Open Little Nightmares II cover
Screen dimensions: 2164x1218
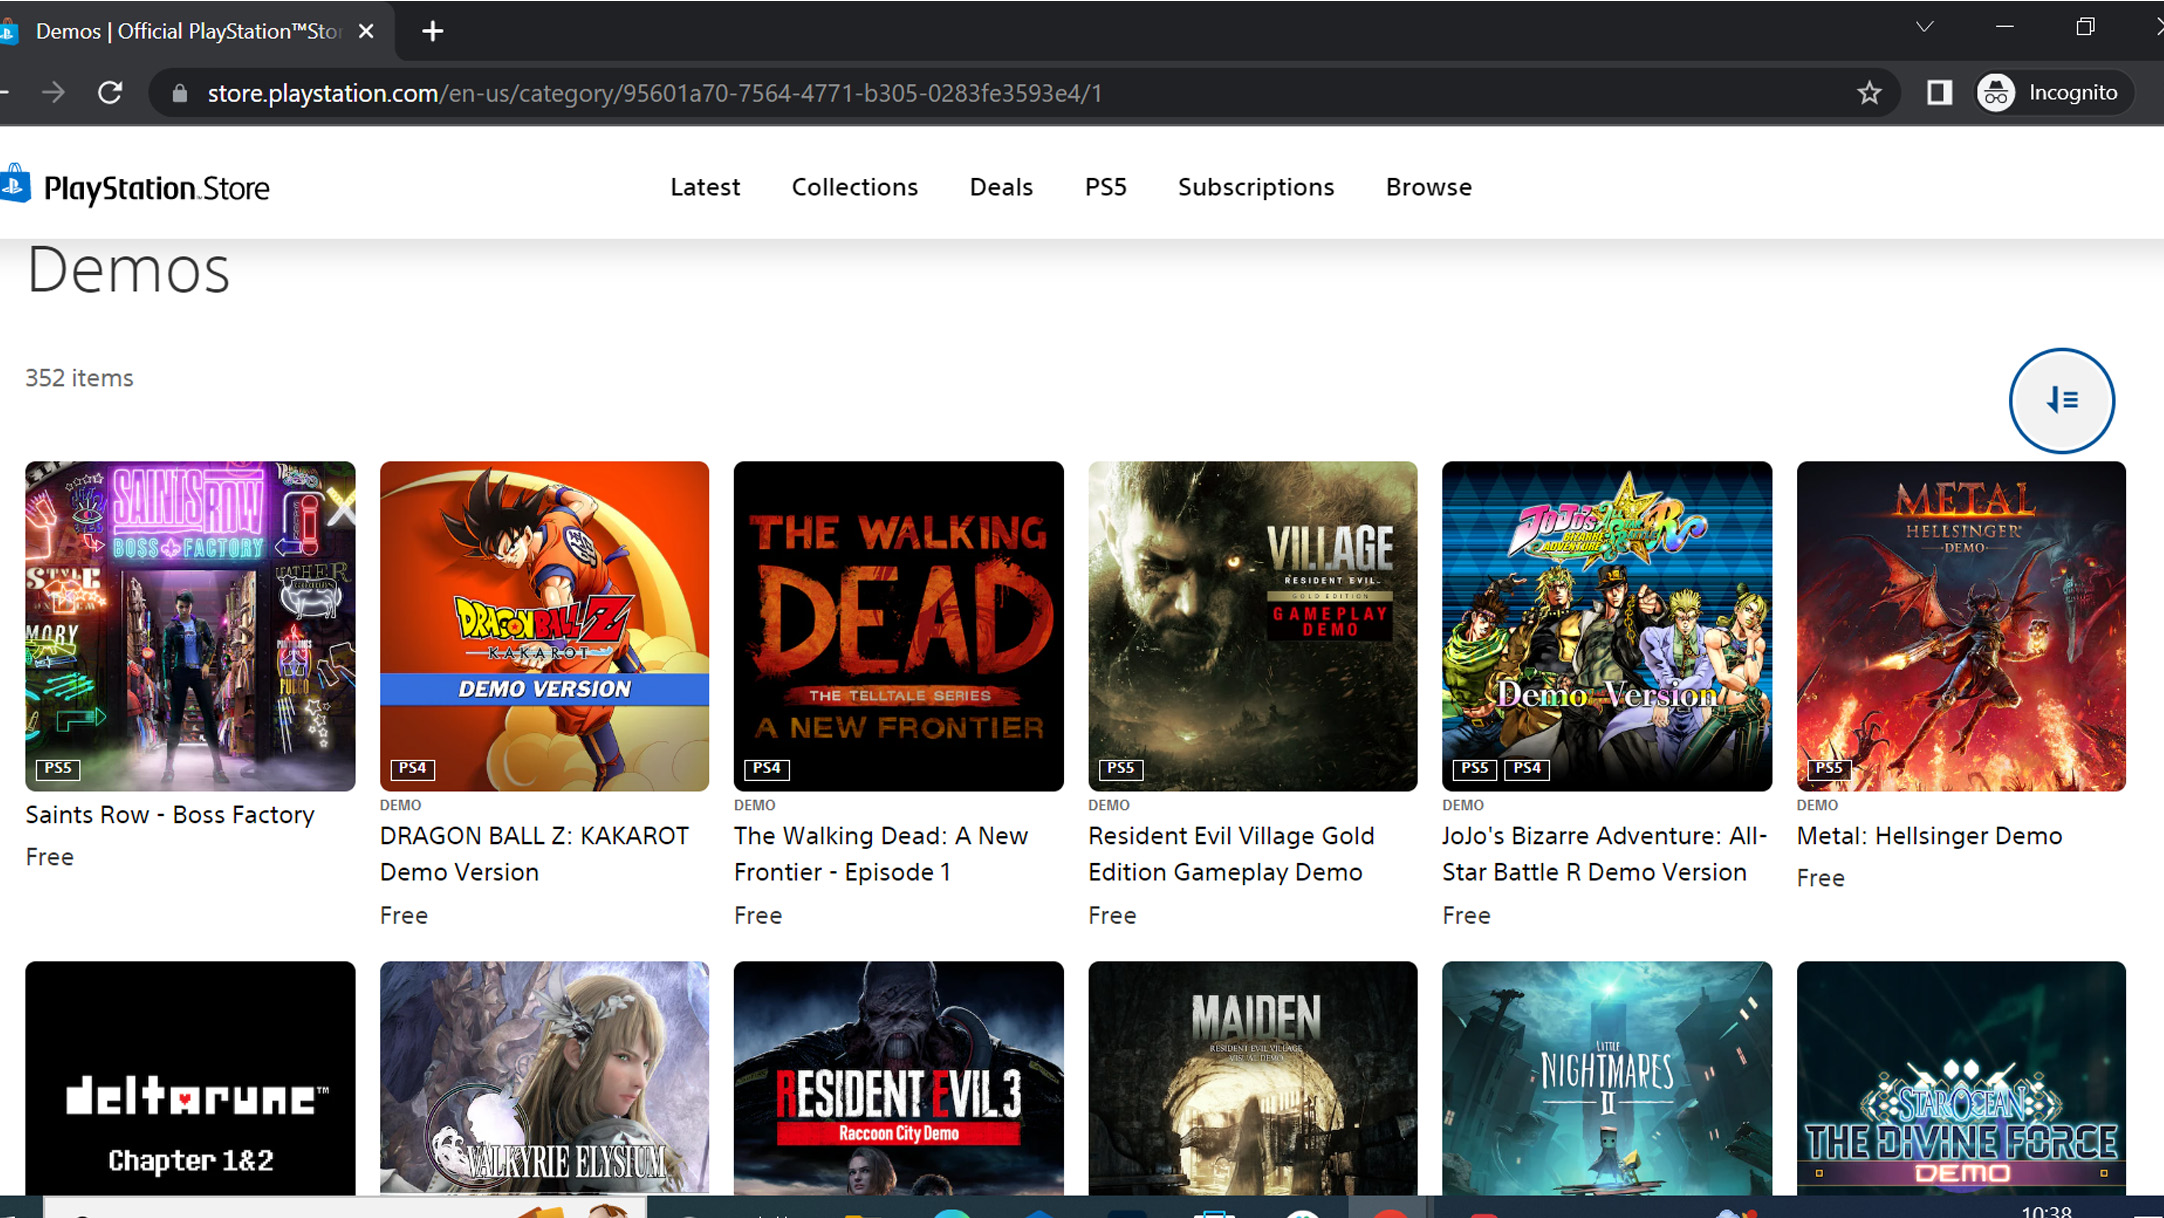coord(1607,1078)
